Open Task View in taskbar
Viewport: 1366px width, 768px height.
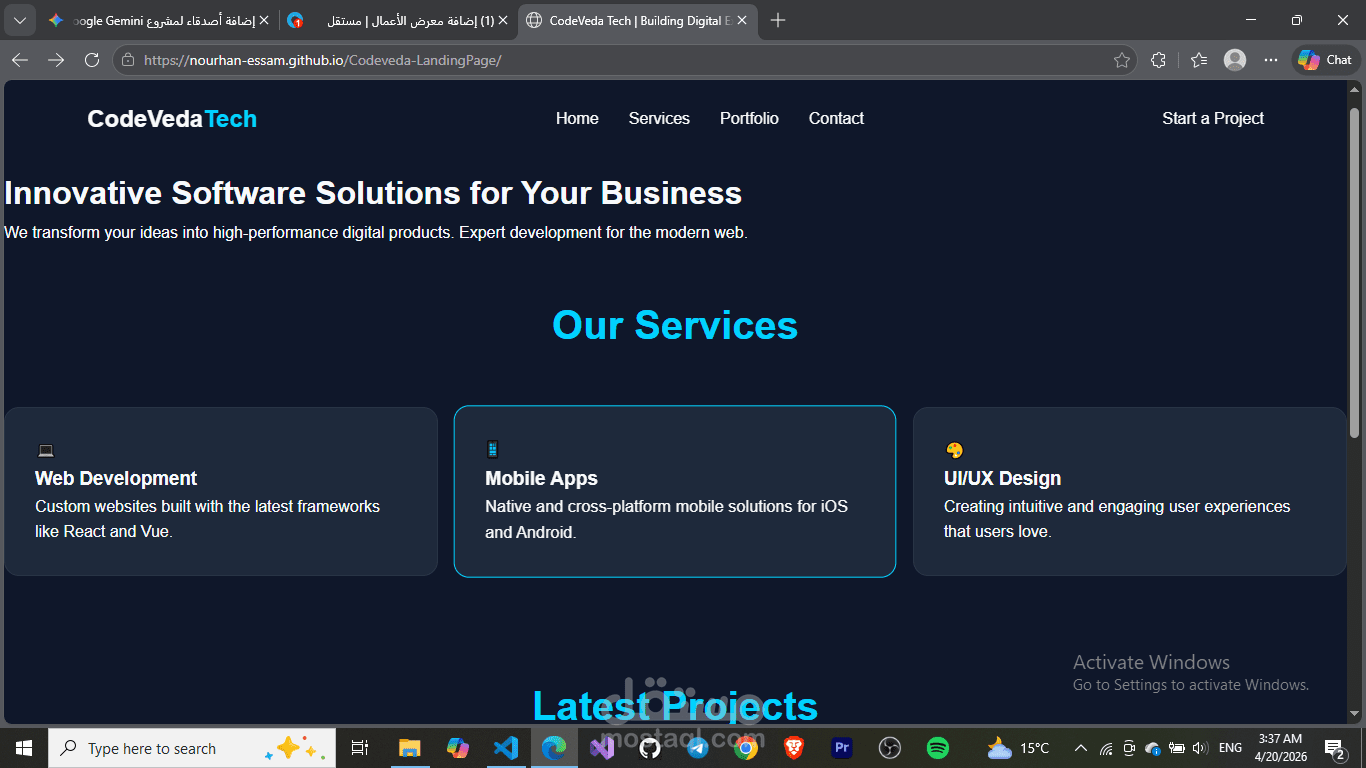(x=360, y=748)
